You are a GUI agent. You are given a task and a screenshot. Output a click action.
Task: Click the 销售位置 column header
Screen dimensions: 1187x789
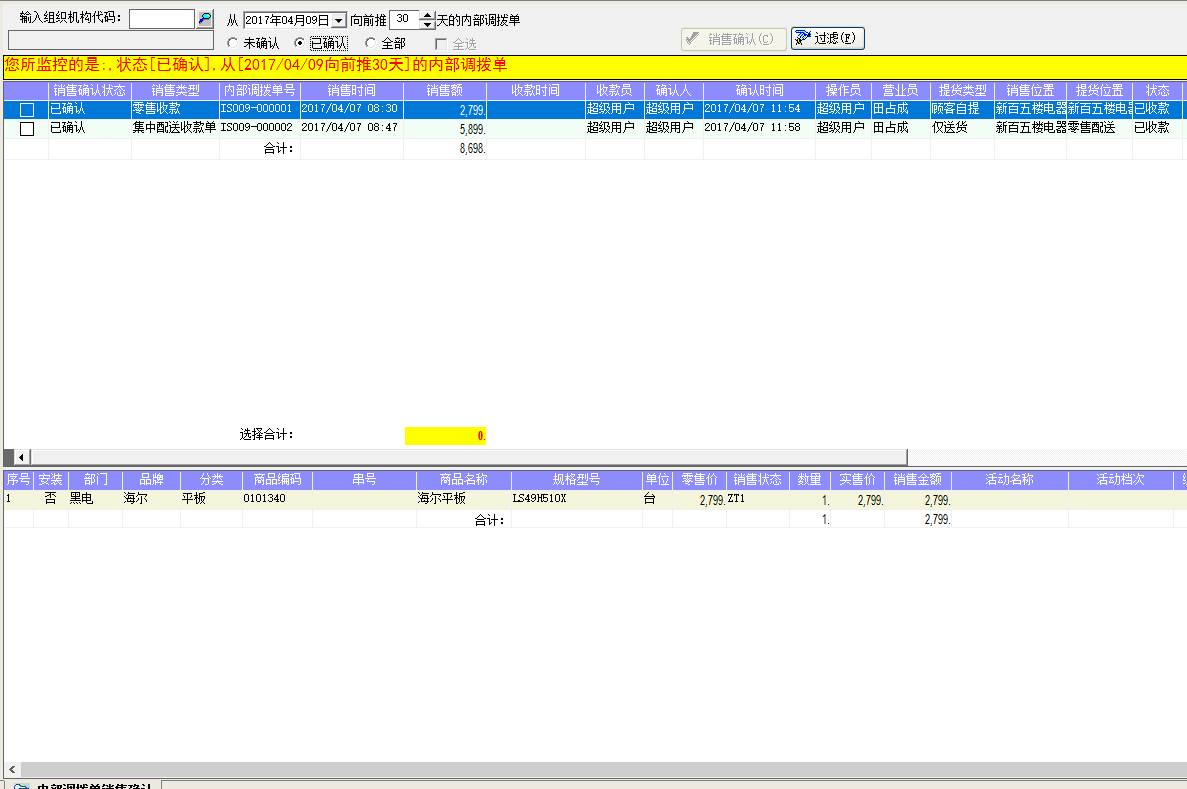tap(1030, 90)
